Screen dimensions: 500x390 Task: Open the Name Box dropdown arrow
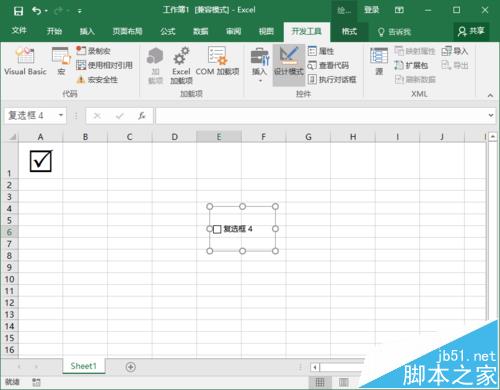(61, 115)
